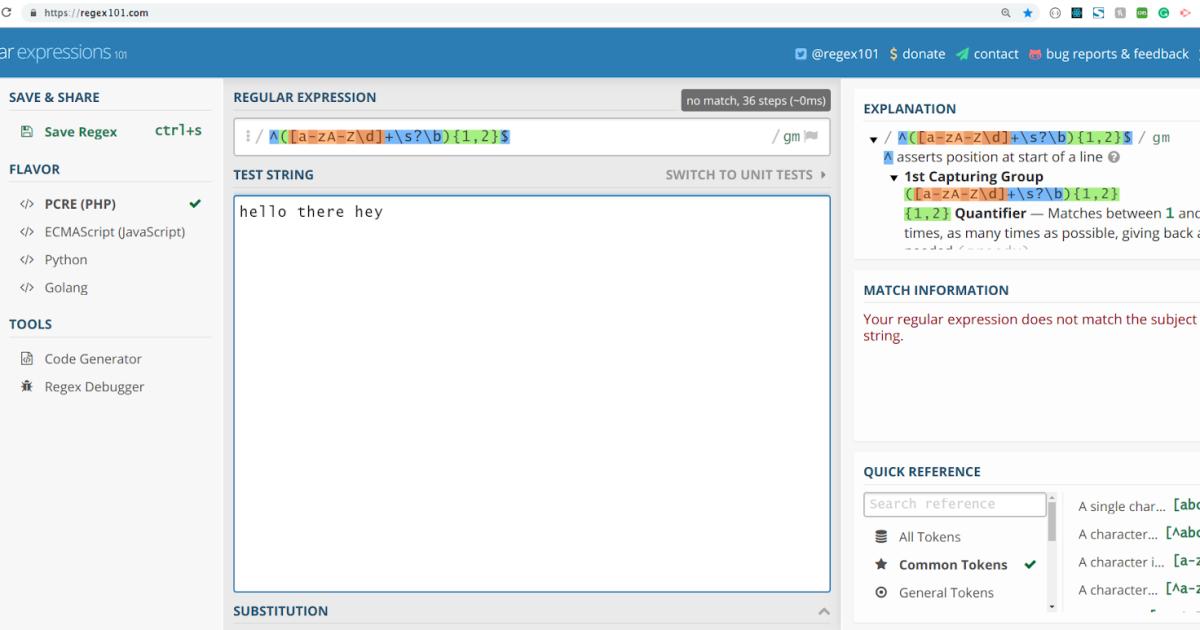Click the 'A single char…' reference row
This screenshot has height=630, width=1200.
[x=1137, y=506]
